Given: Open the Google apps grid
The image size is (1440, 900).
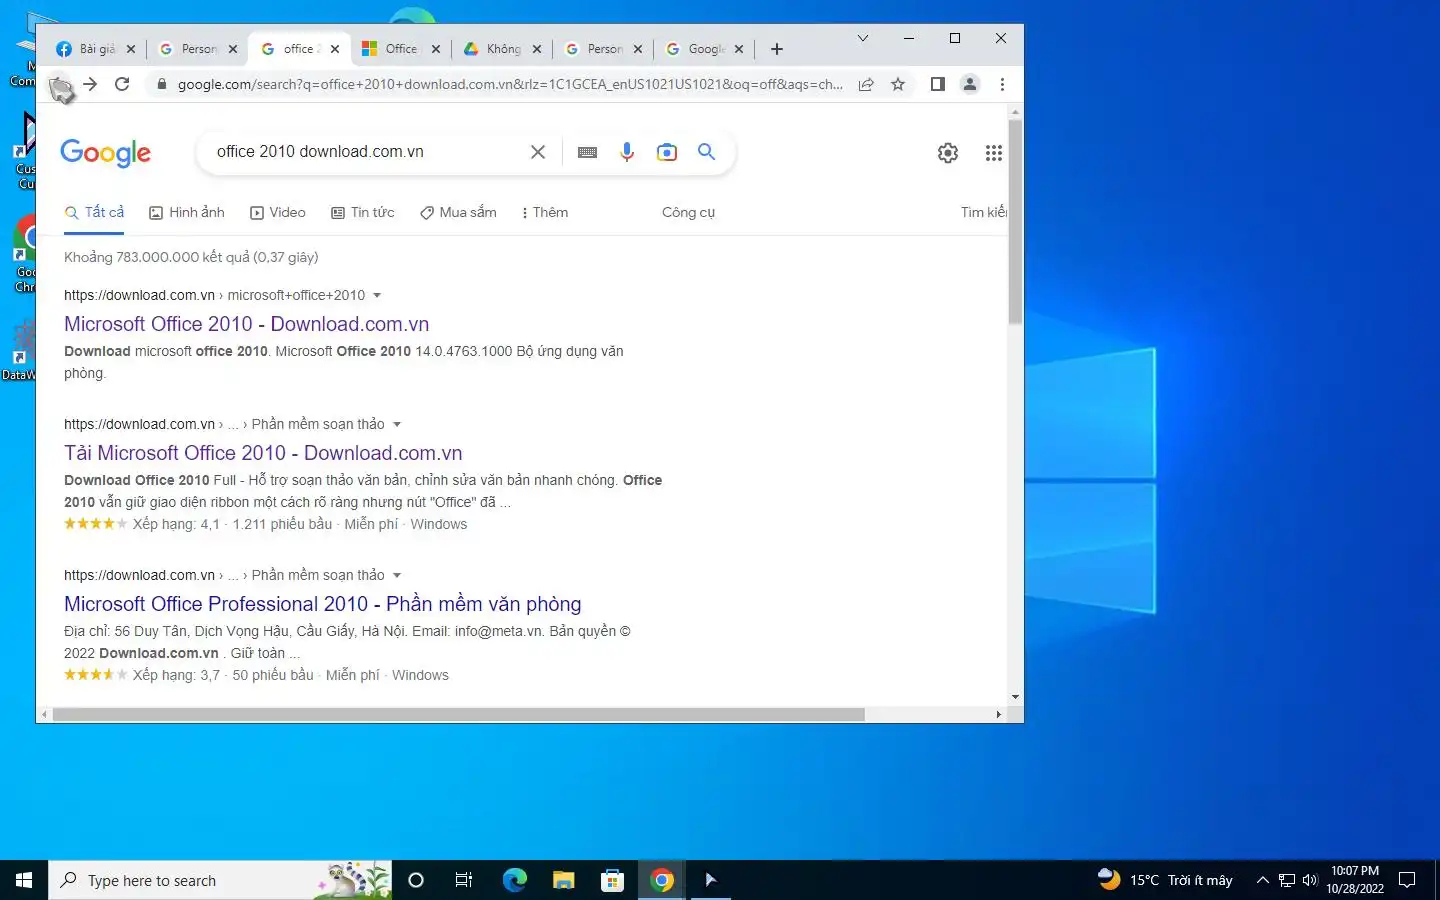Looking at the screenshot, I should [993, 153].
